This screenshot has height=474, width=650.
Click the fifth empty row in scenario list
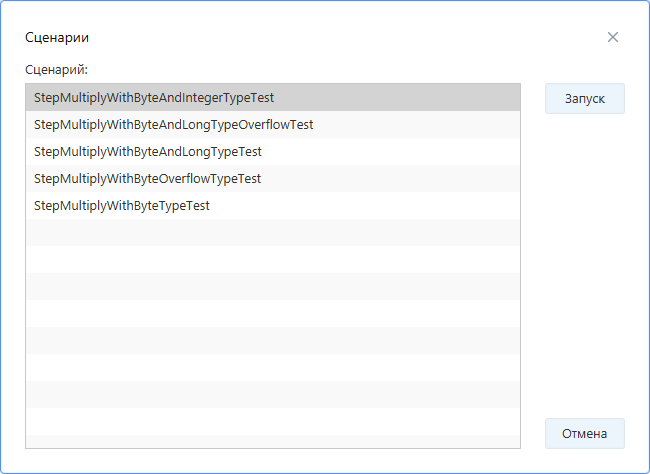272,341
